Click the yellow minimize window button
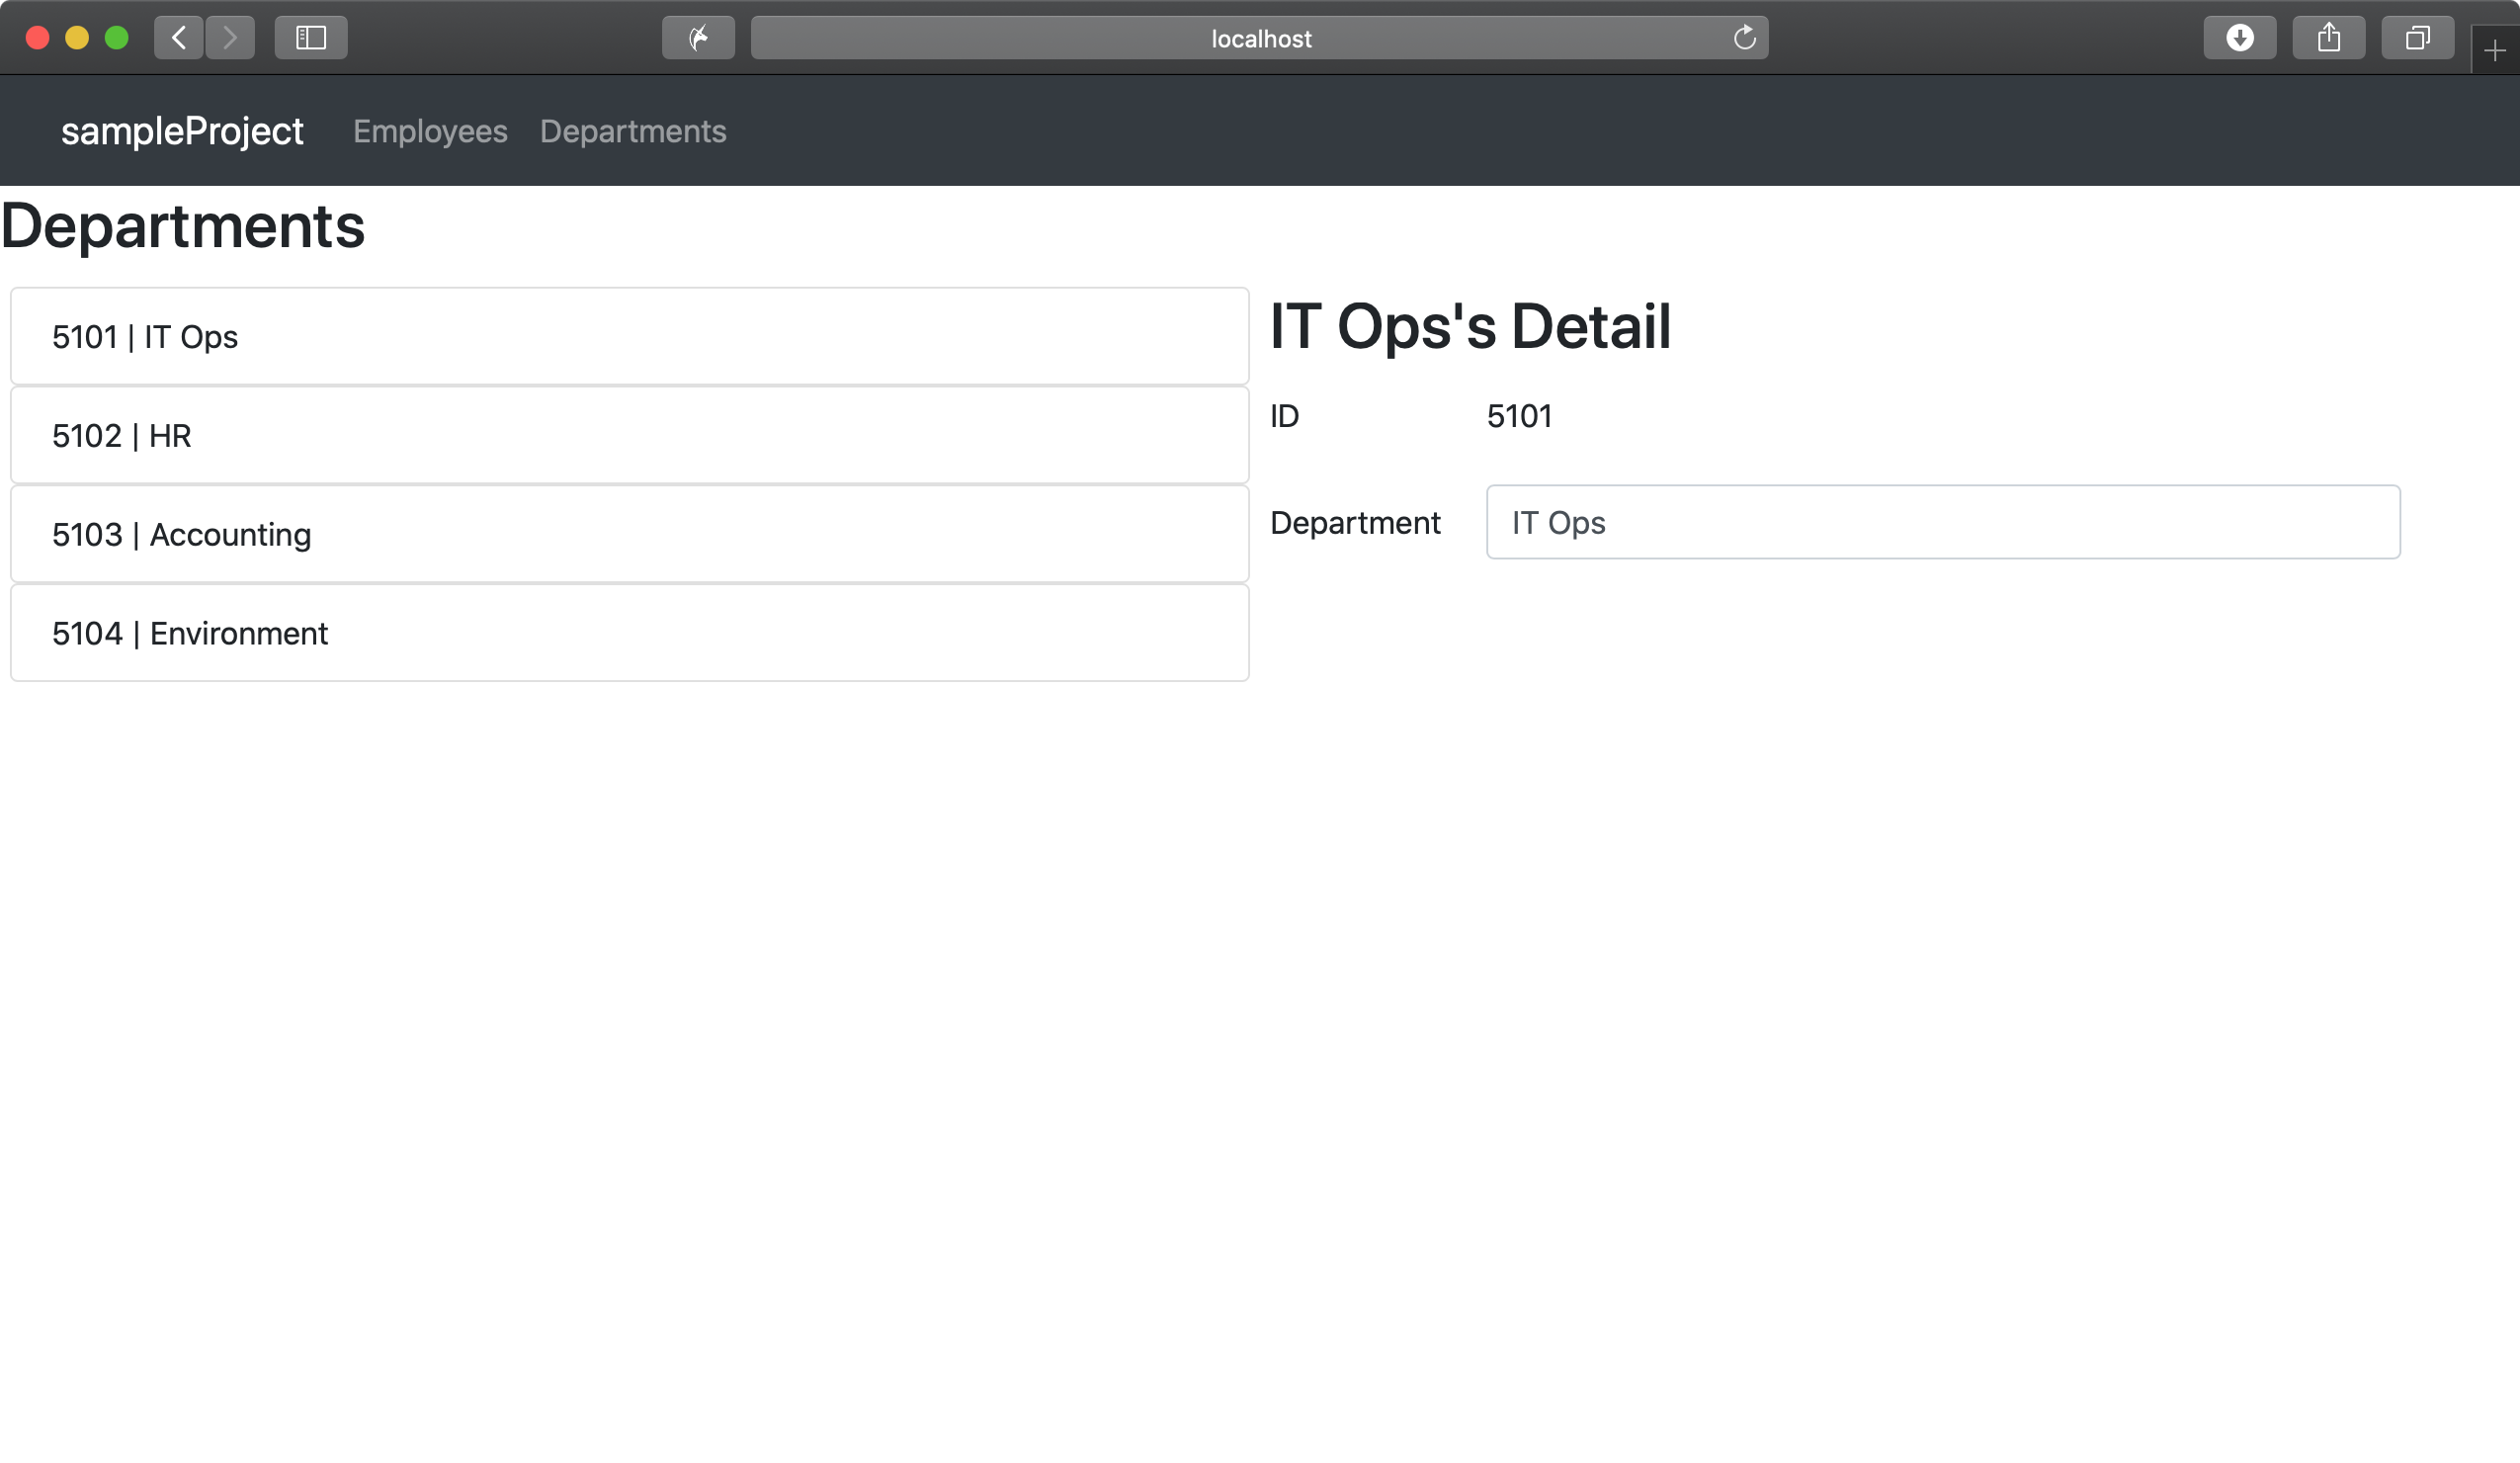Viewport: 2520px width, 1463px height. click(77, 38)
